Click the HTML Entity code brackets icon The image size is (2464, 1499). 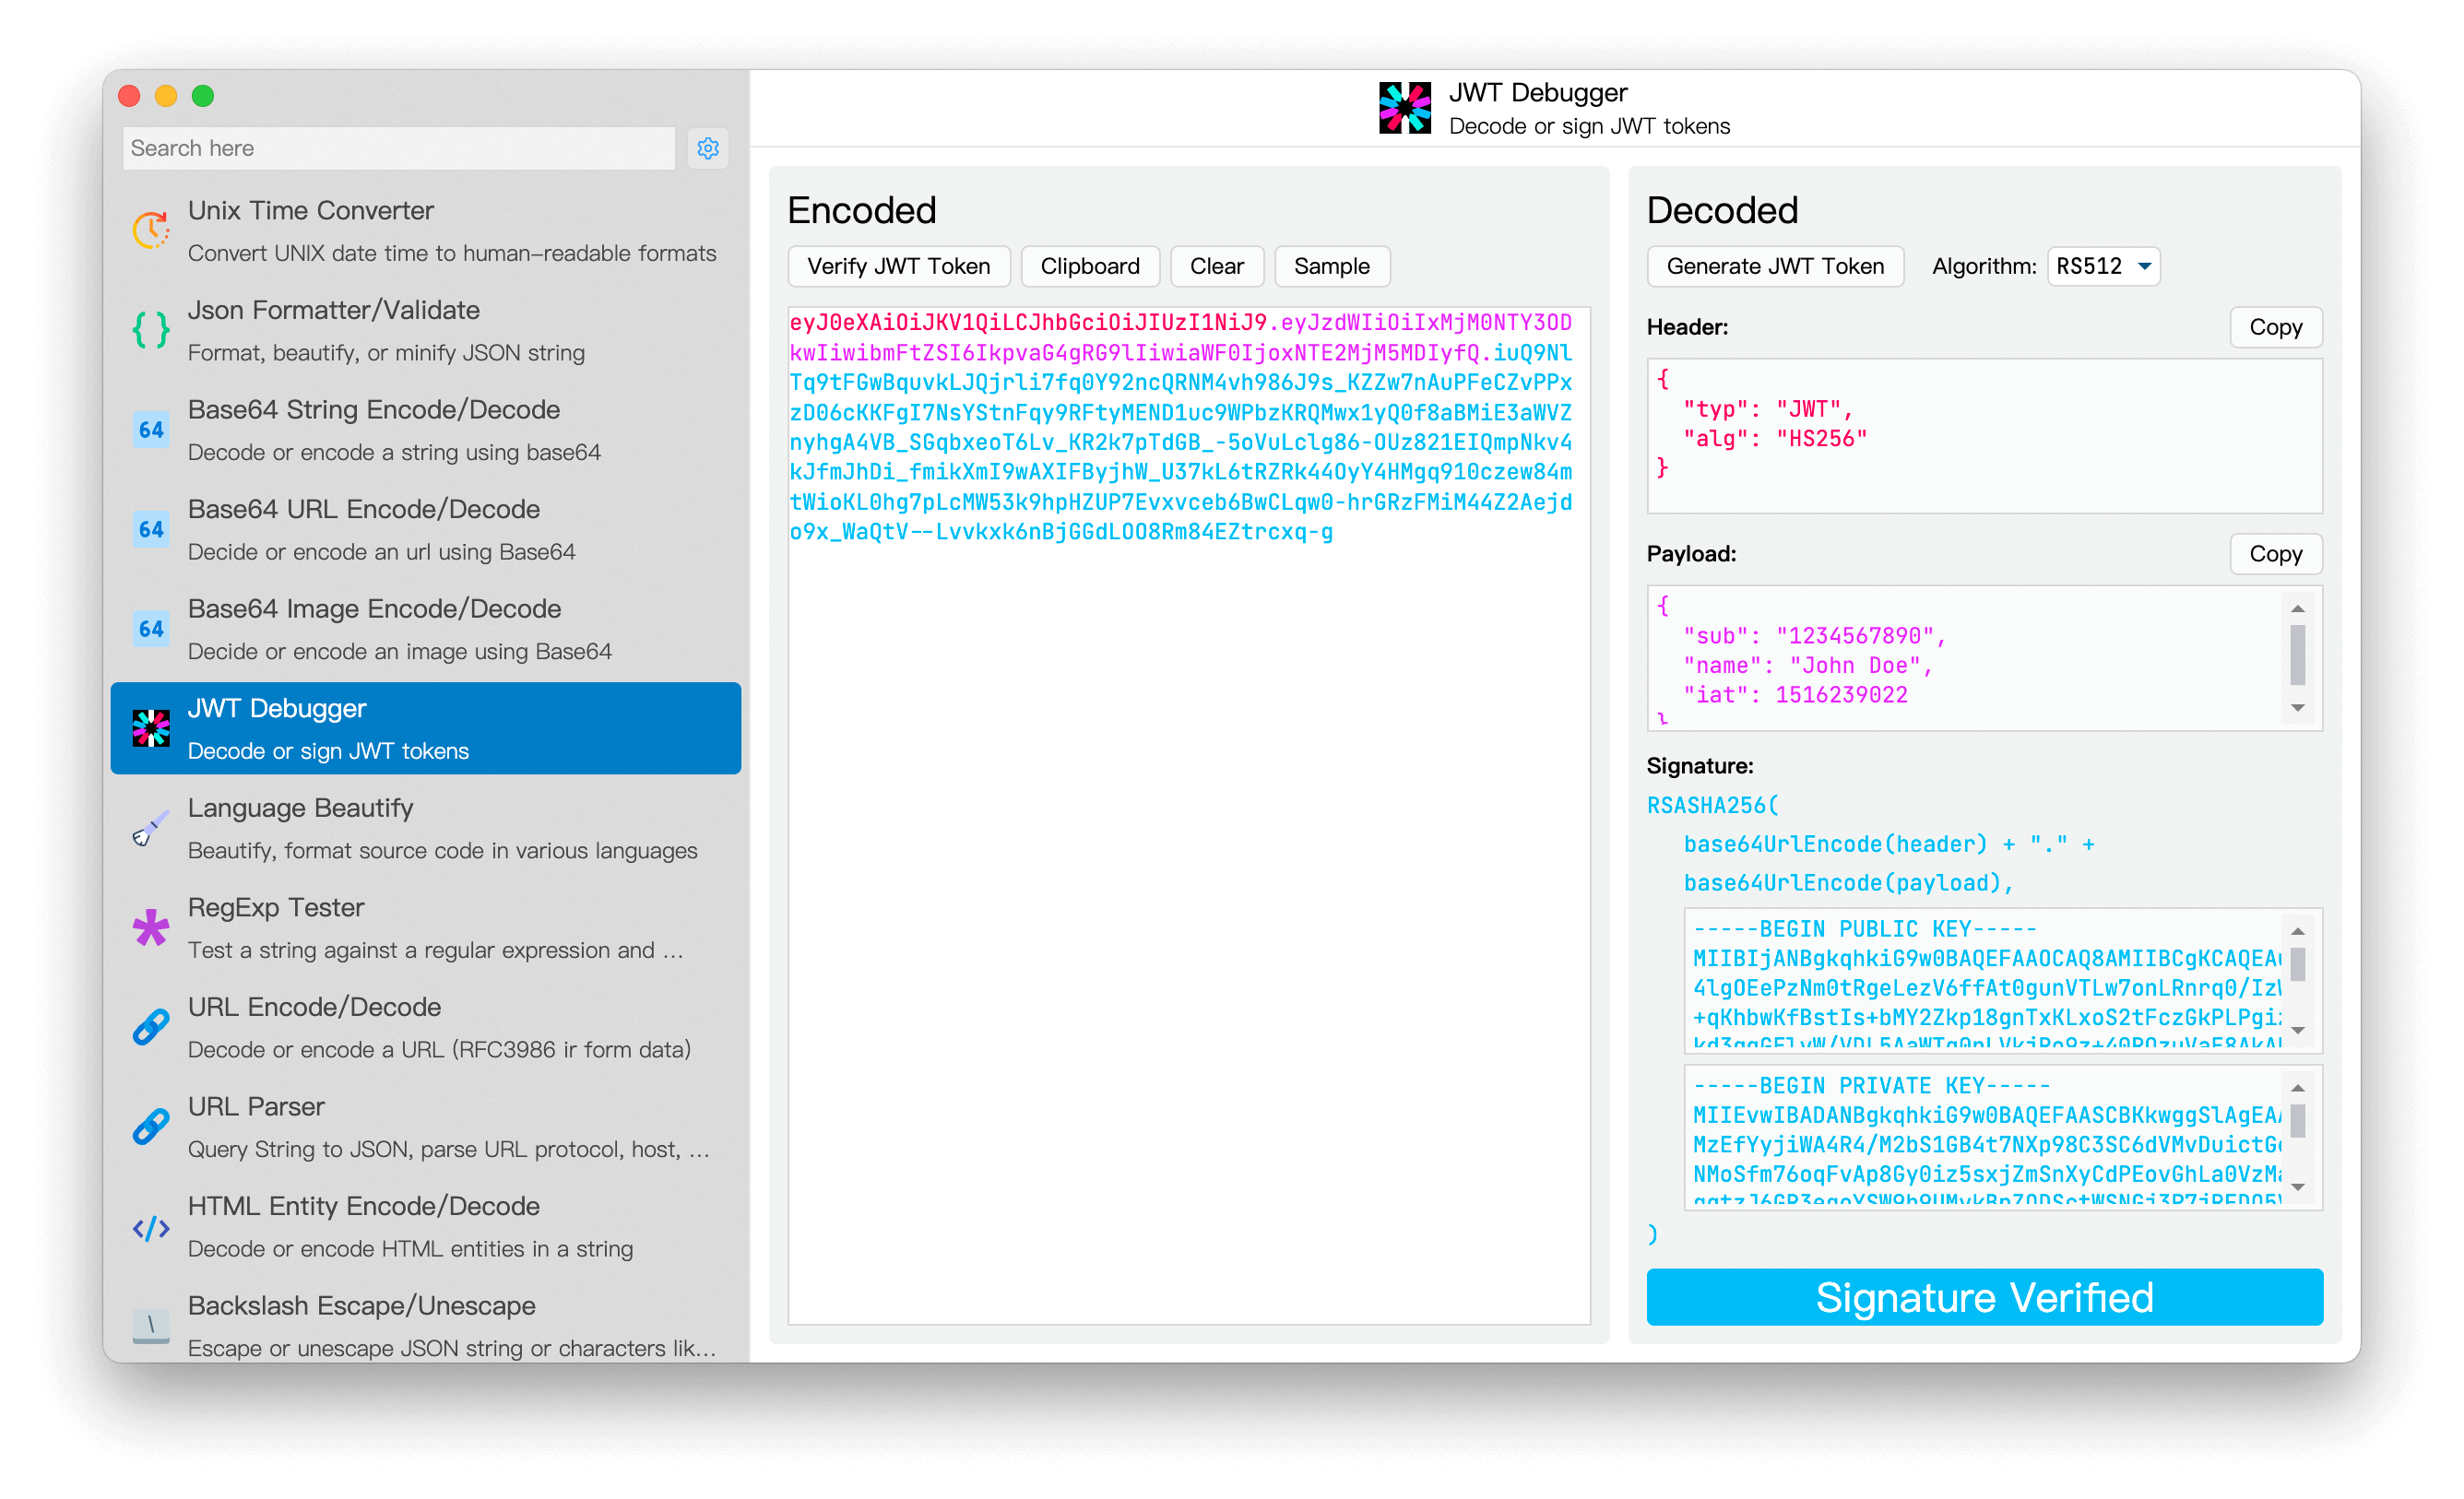[151, 1227]
